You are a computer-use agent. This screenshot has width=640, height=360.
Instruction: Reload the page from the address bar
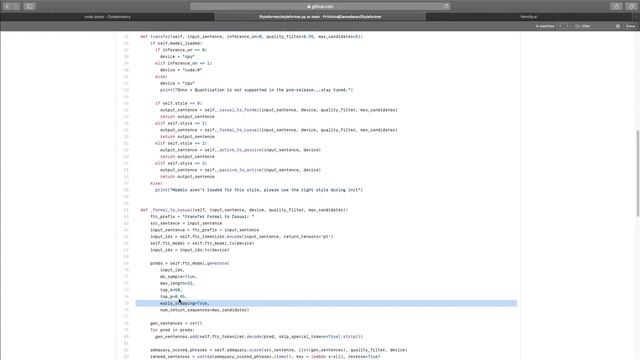(x=446, y=6)
